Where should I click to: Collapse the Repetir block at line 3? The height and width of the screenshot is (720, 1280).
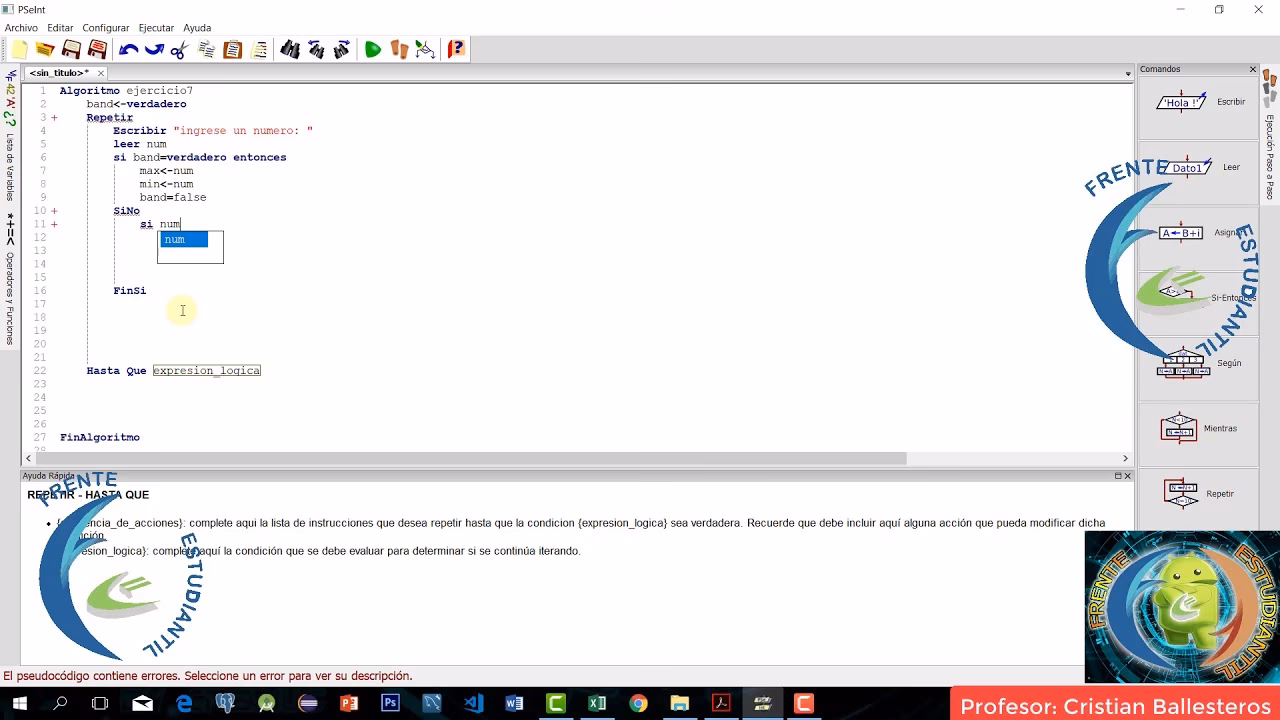point(54,118)
